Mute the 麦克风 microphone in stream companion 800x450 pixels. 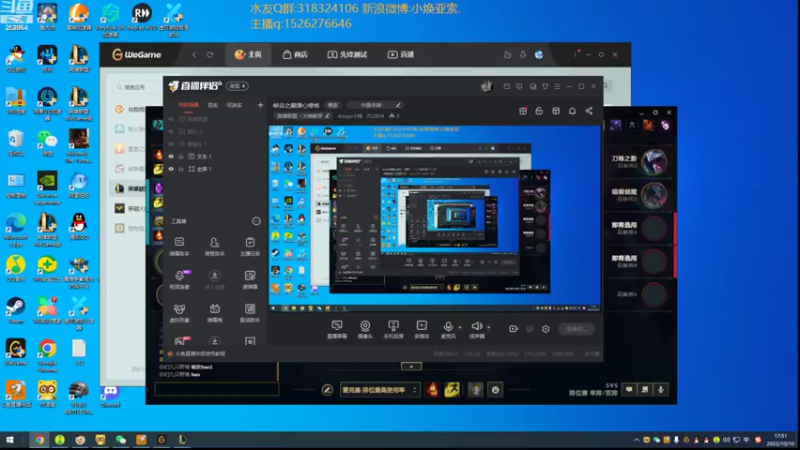point(448,329)
